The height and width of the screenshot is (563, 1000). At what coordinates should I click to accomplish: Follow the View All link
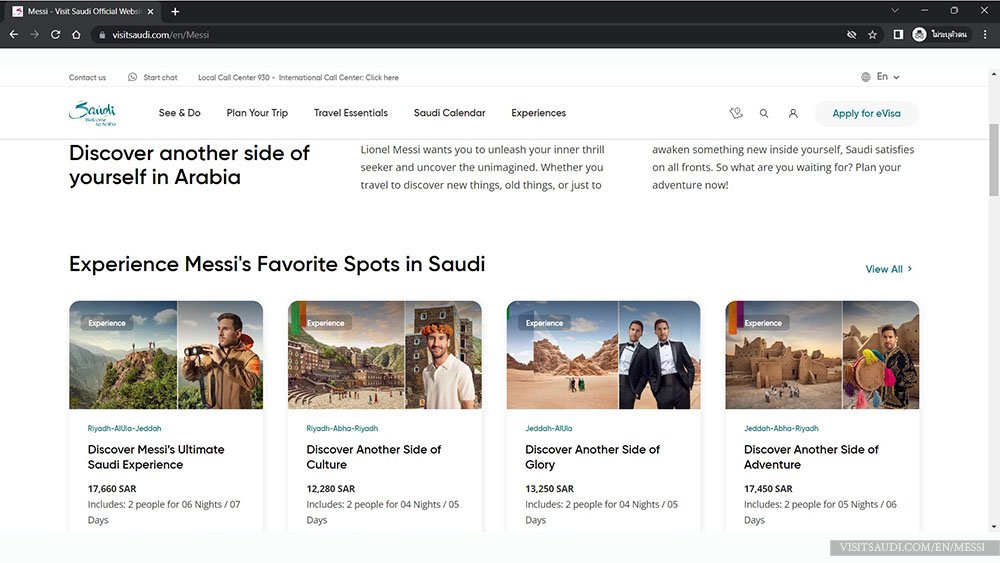pyautogui.click(x=888, y=269)
